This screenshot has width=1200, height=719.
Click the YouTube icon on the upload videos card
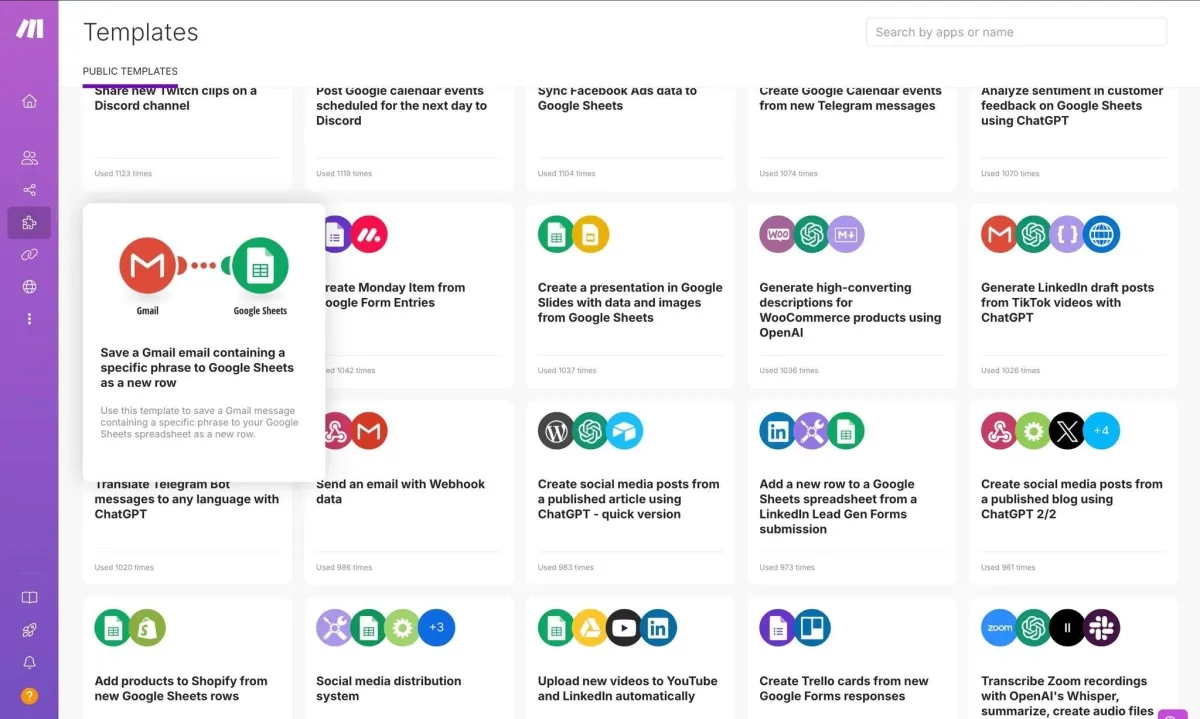click(625, 628)
